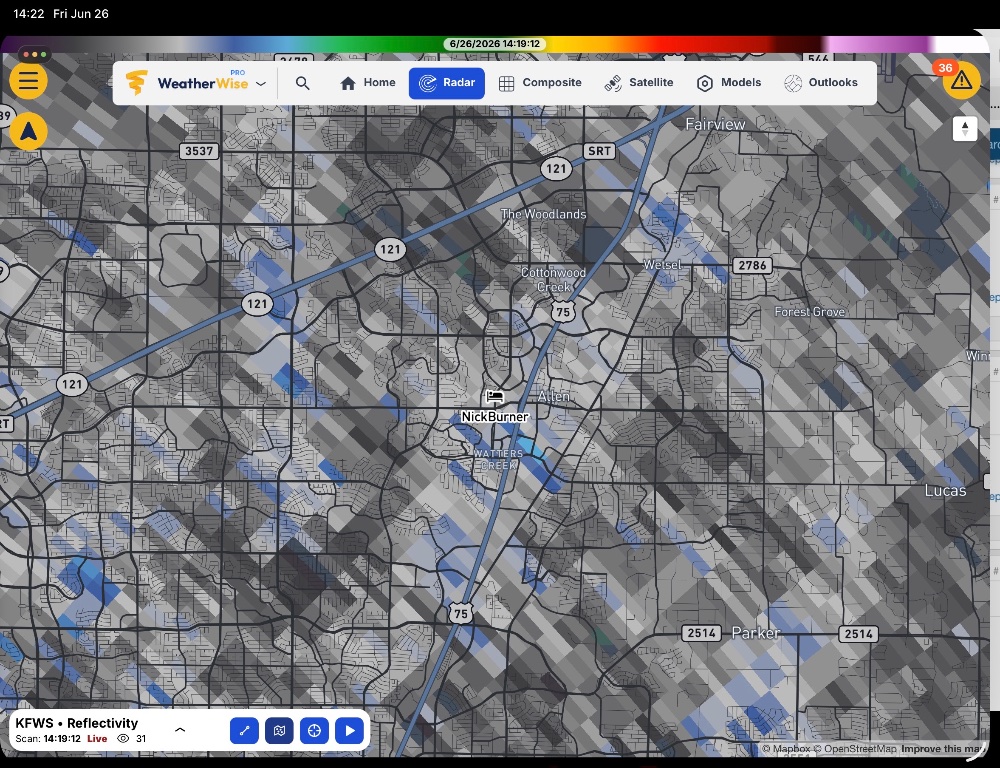Image resolution: width=1000 pixels, height=768 pixels.
Task: Click the 2786 road shield
Action: (752, 265)
